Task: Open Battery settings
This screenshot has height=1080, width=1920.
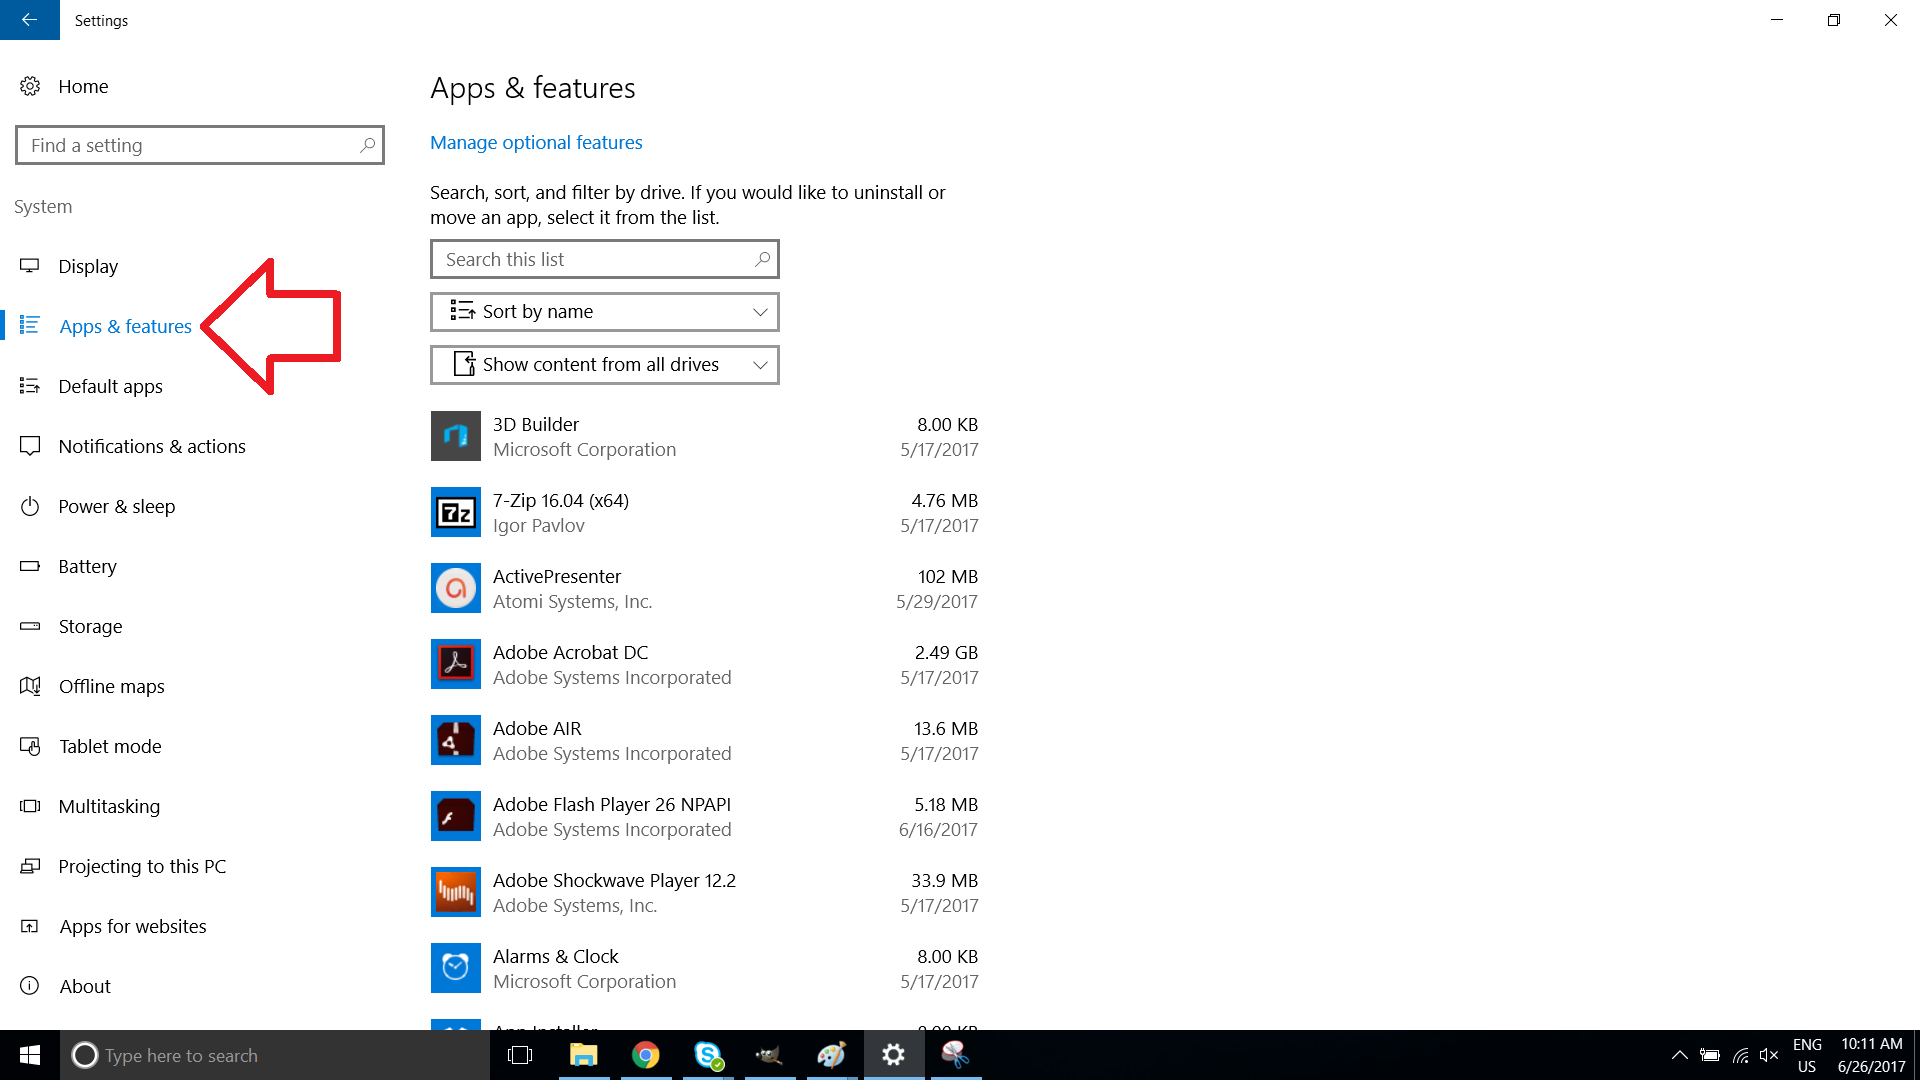Action: click(88, 566)
